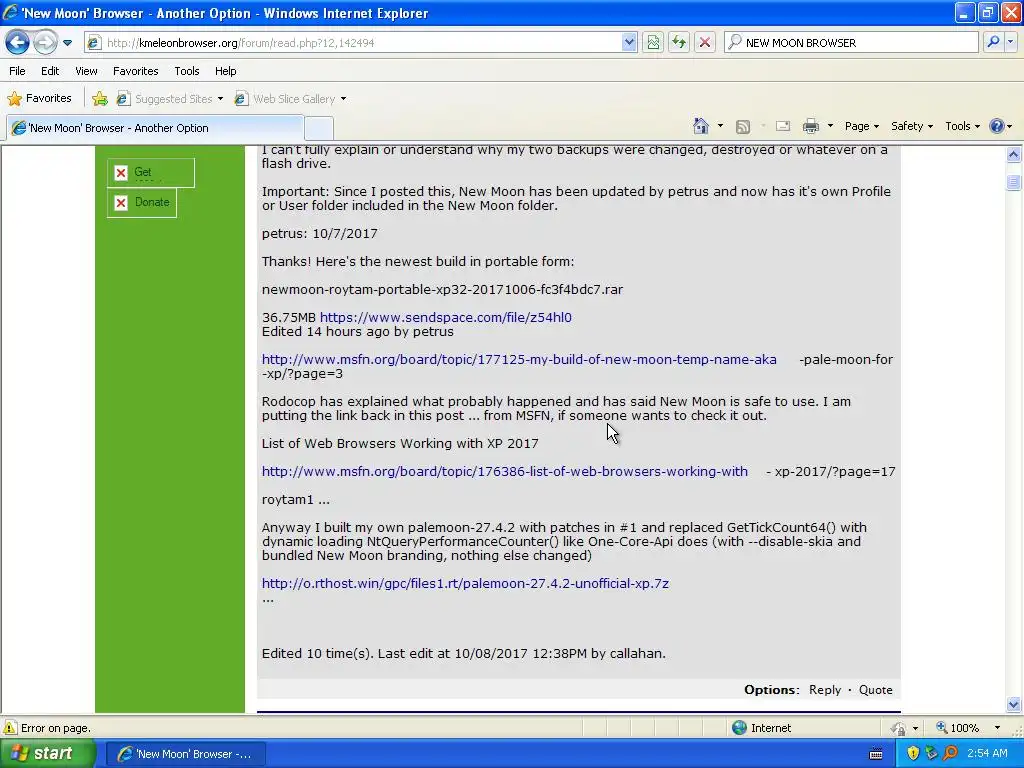Click the 2:54 AM clock
1024x768 pixels.
click(987, 754)
